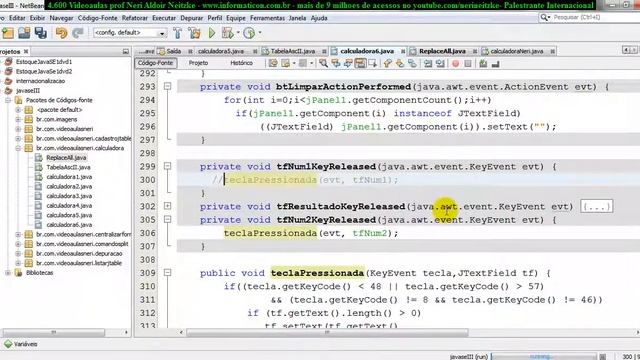Open dropdown arrow next to Profile Project

coord(260,33)
